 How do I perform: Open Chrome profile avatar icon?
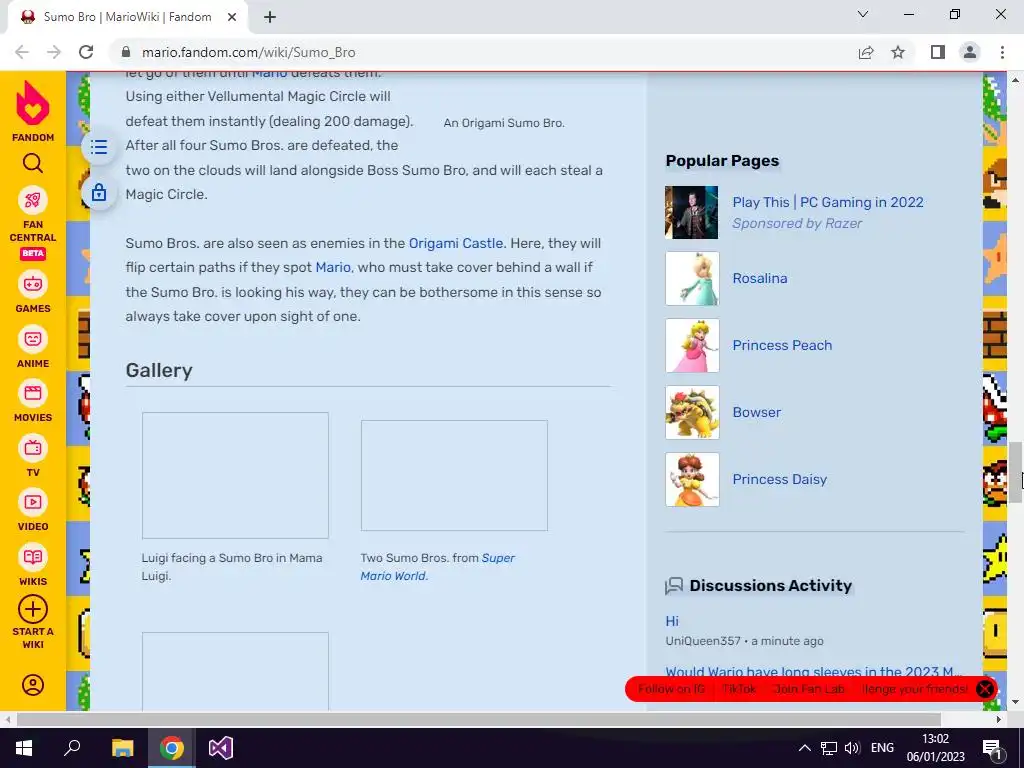(970, 52)
